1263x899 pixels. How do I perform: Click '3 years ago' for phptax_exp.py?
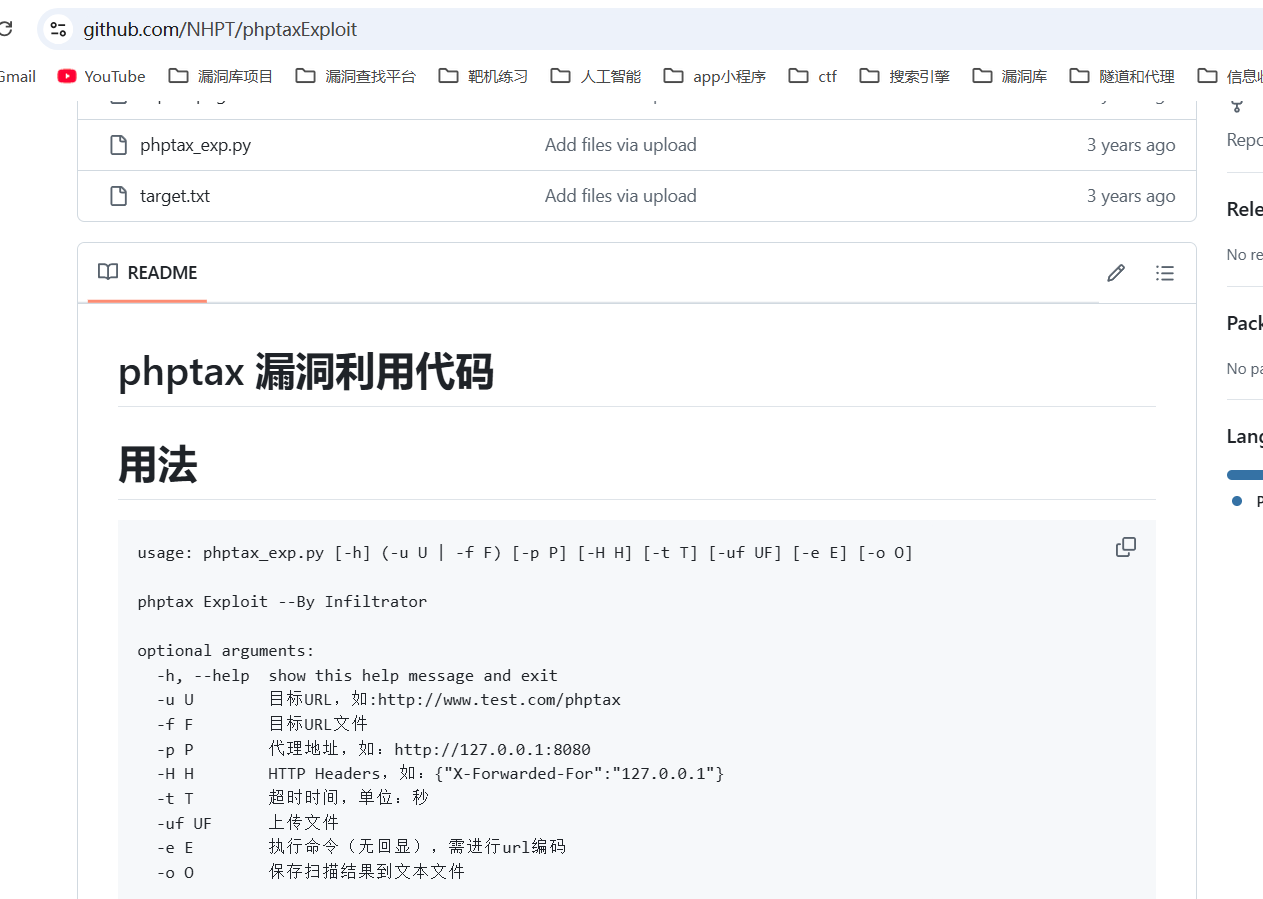1131,145
